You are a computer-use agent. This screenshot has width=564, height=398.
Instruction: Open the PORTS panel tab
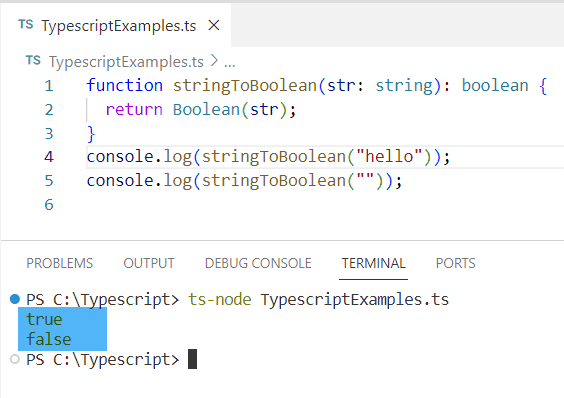456,263
